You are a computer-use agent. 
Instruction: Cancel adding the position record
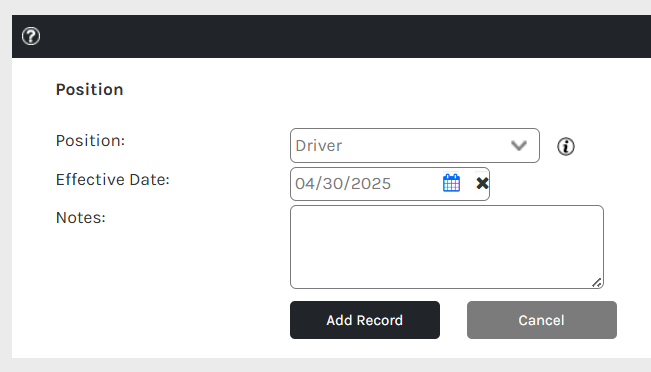[x=541, y=320]
